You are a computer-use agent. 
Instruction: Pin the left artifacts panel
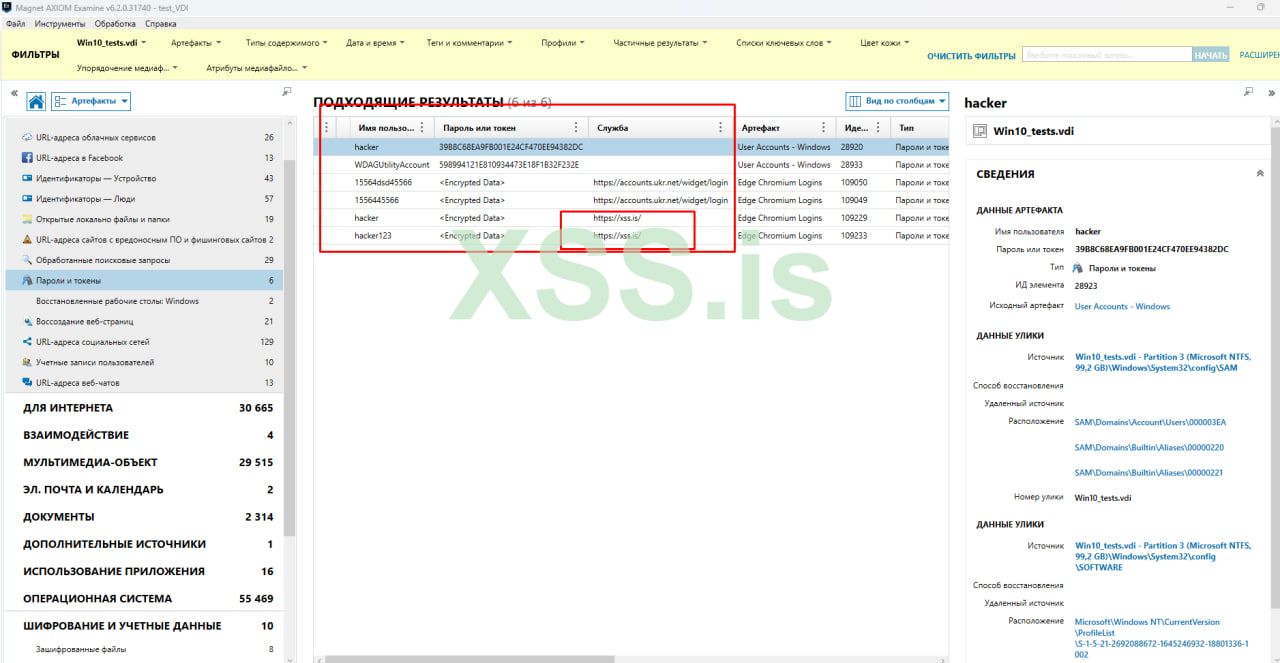[287, 92]
